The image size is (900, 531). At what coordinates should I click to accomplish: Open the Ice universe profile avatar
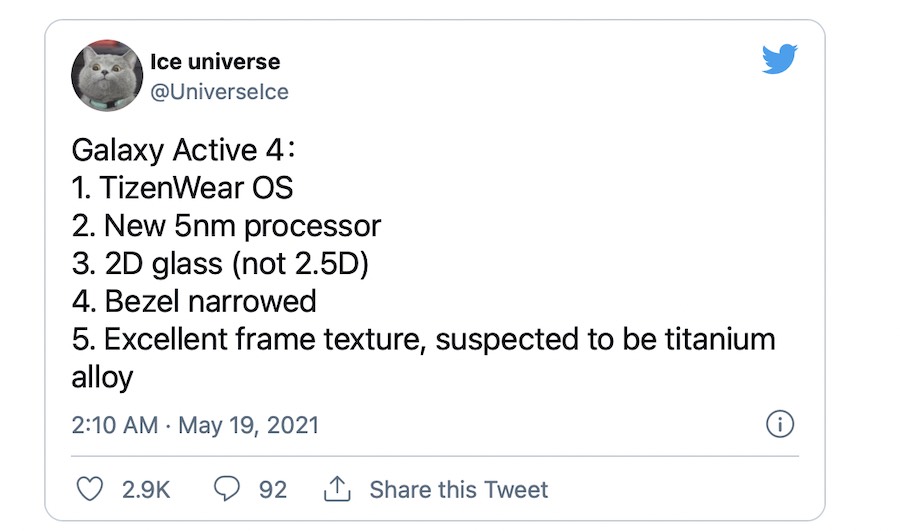pyautogui.click(x=105, y=77)
